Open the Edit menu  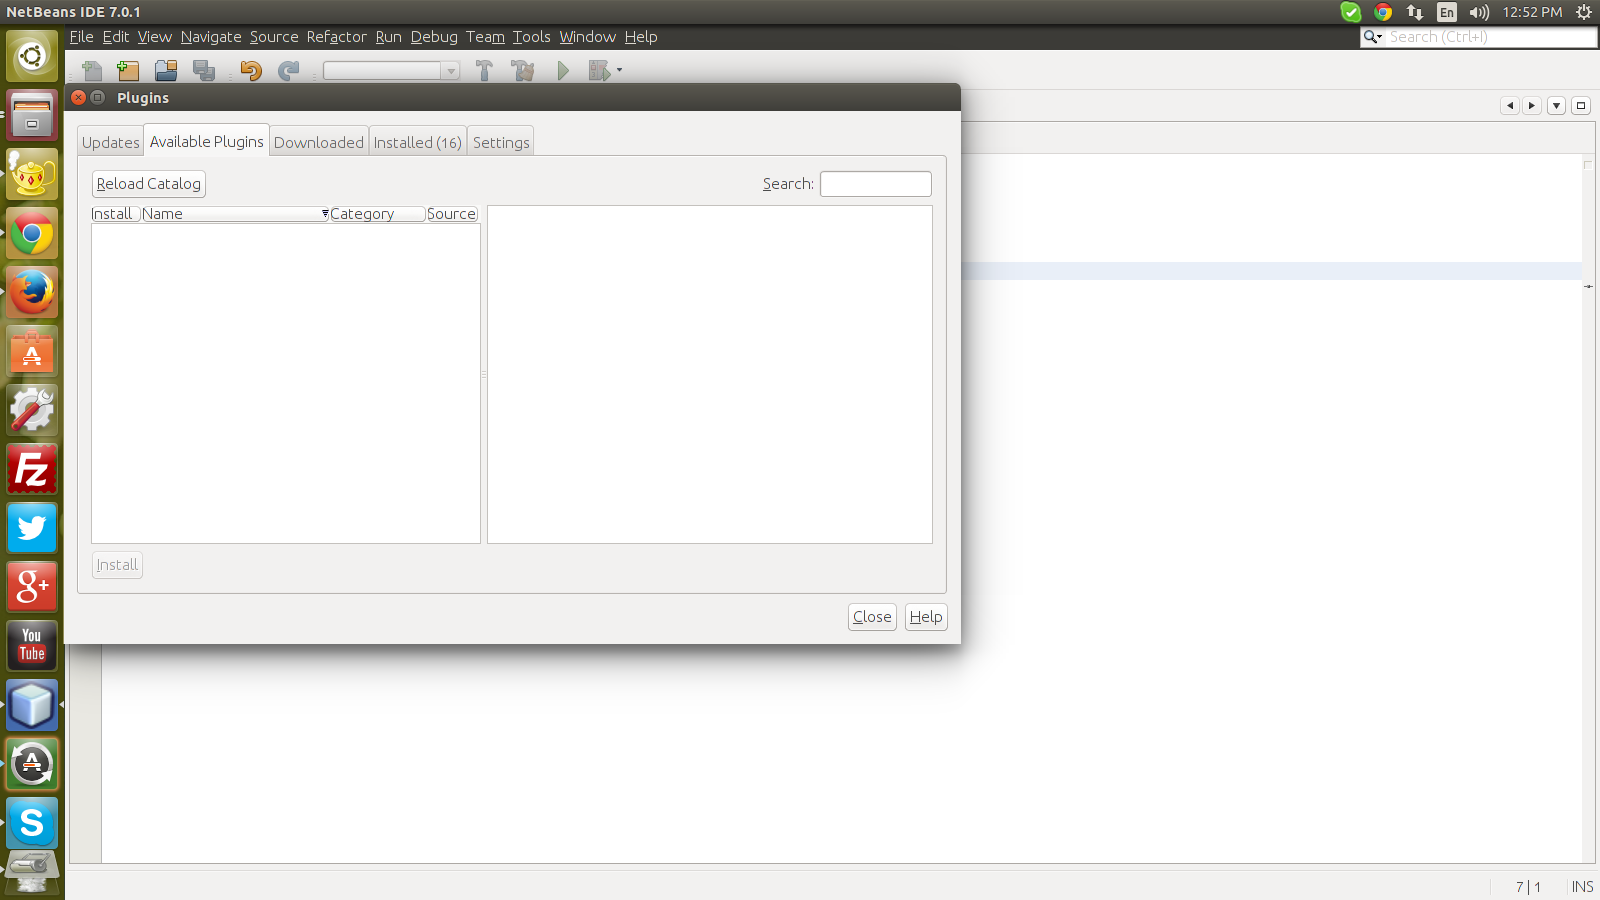116,37
